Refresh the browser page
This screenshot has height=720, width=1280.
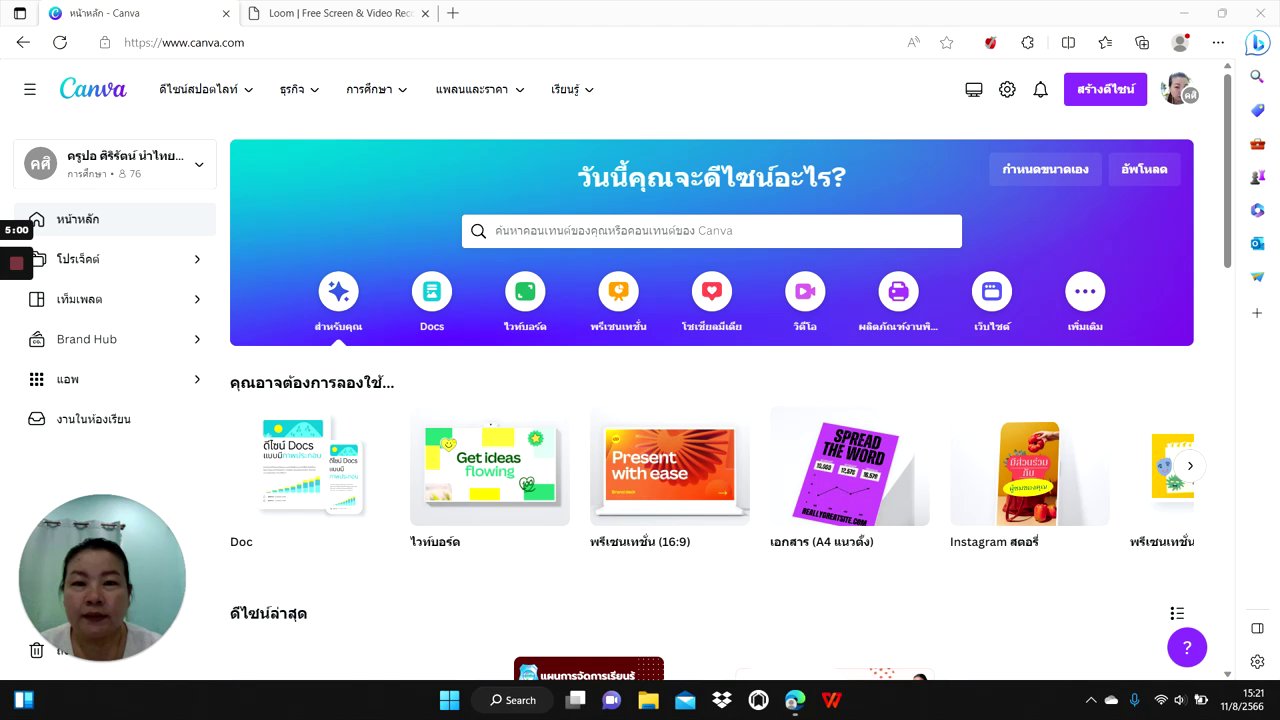pos(60,43)
